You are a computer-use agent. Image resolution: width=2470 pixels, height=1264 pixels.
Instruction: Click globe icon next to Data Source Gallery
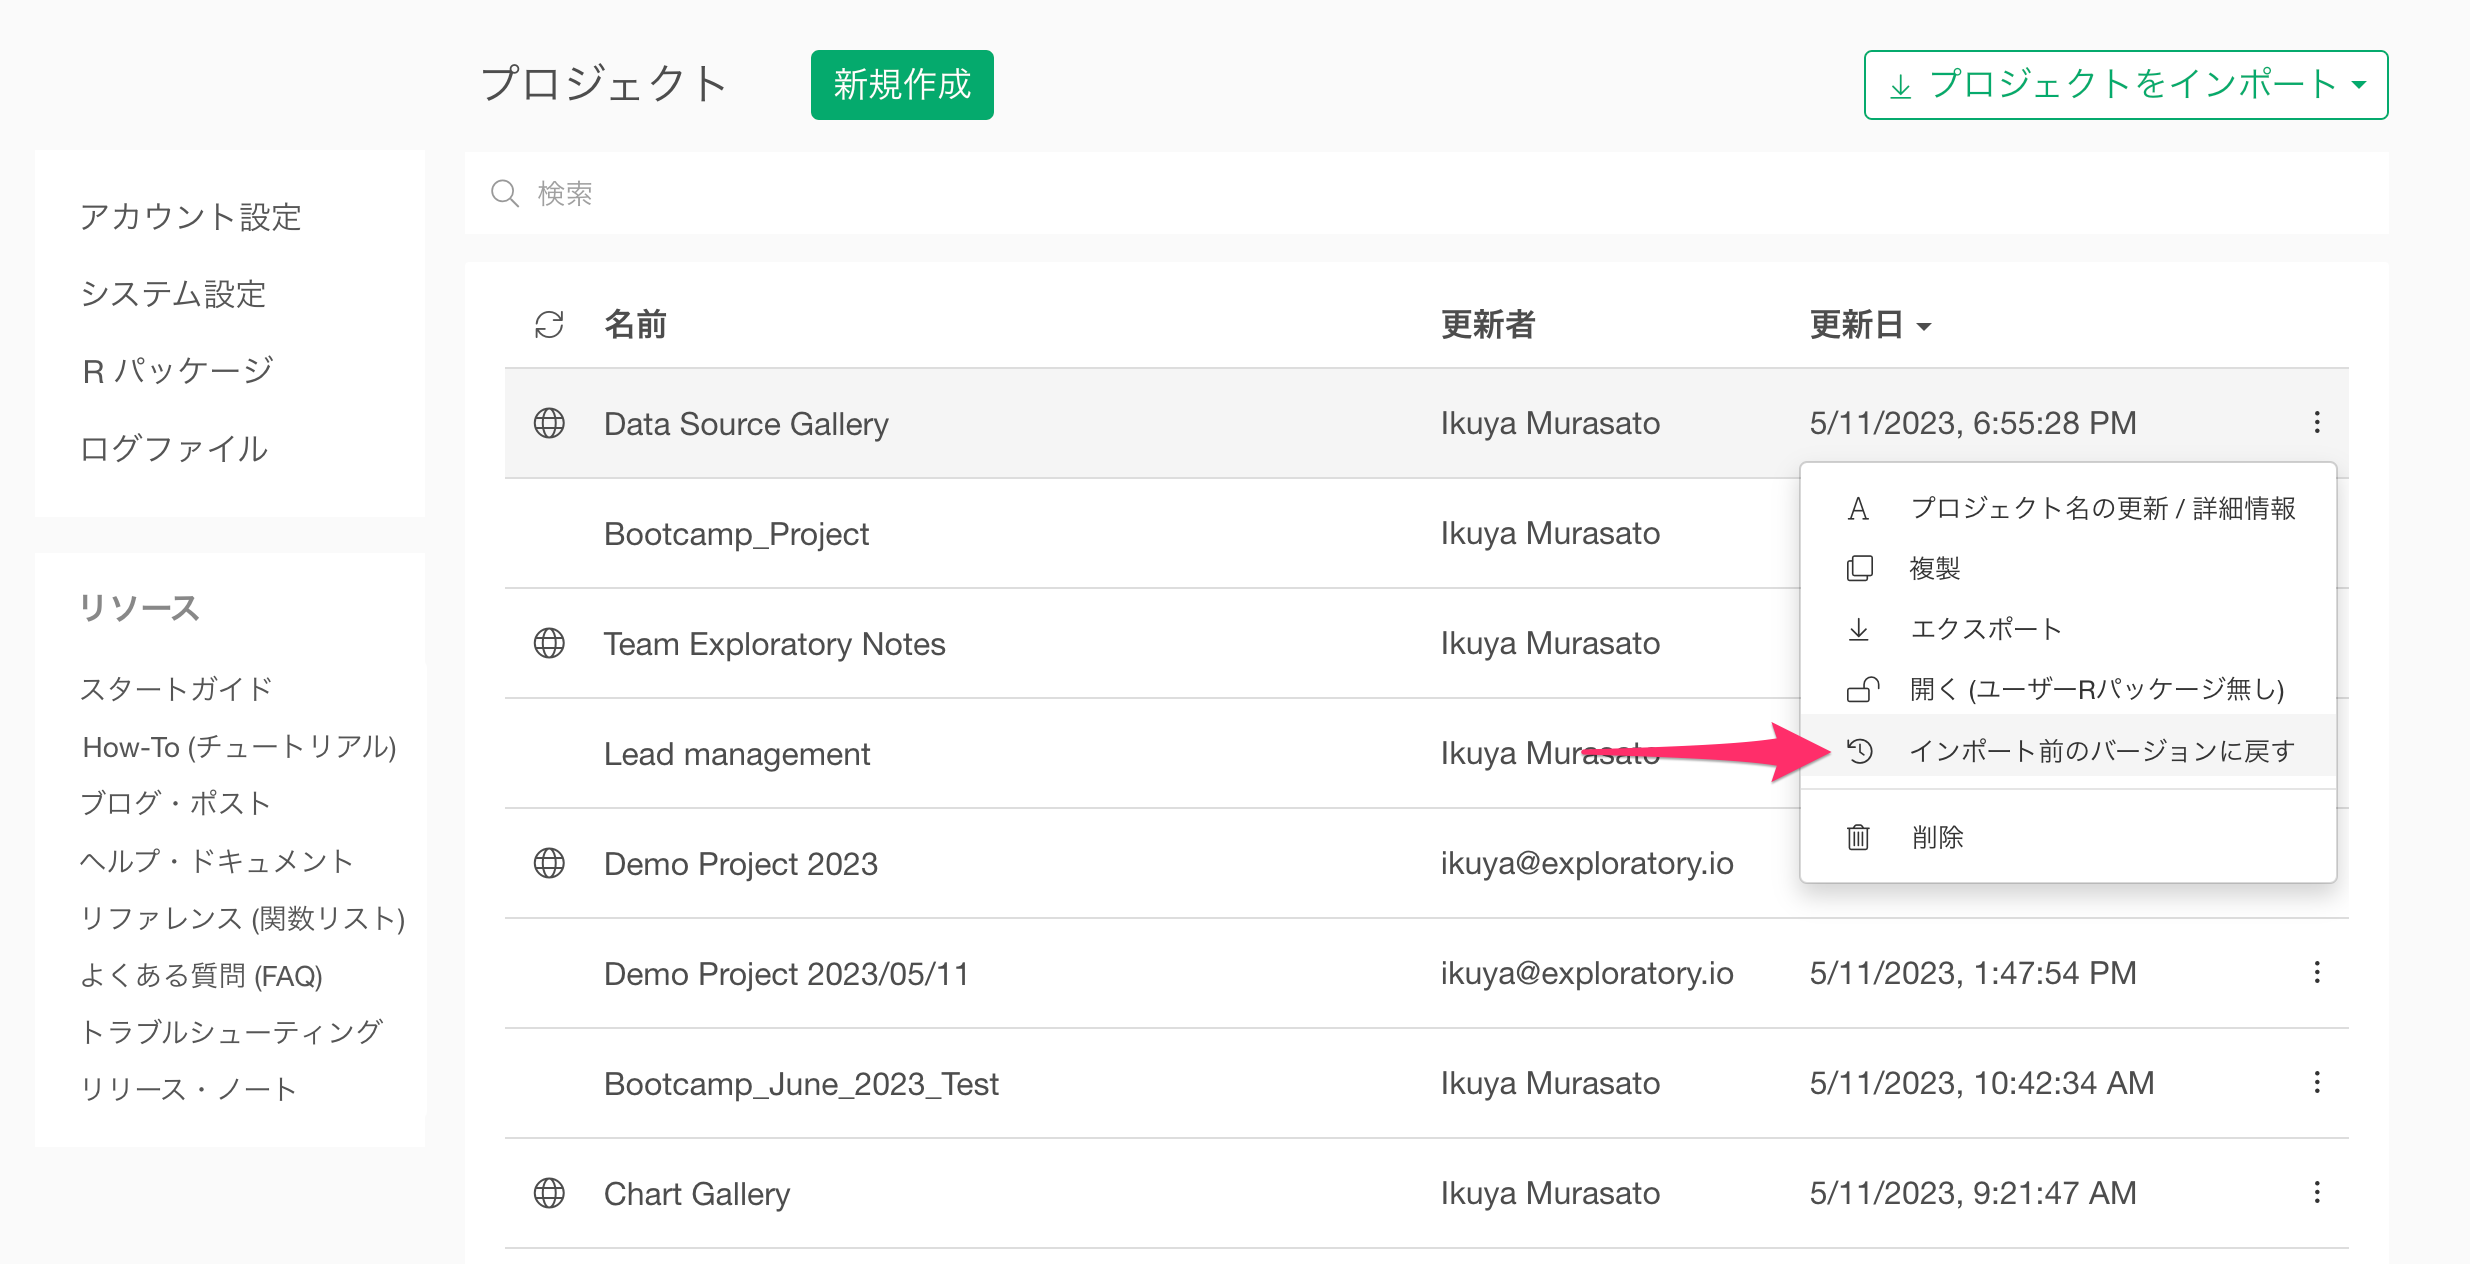[x=549, y=423]
